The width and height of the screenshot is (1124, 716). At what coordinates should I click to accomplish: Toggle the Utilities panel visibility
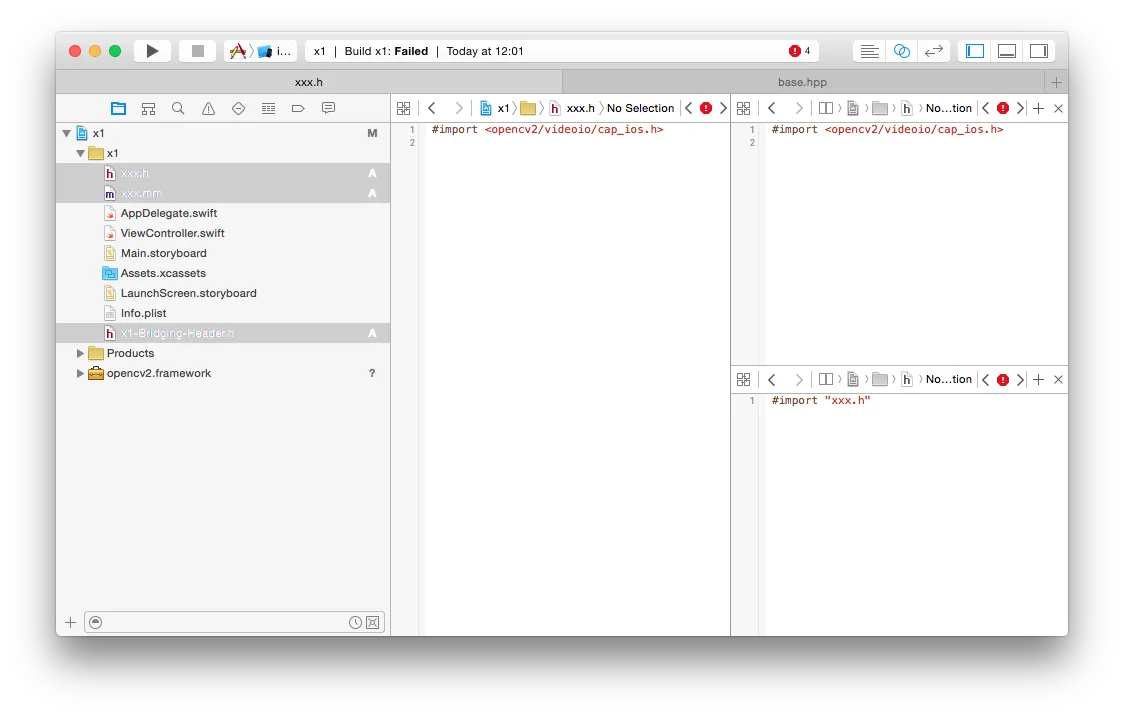[1039, 51]
